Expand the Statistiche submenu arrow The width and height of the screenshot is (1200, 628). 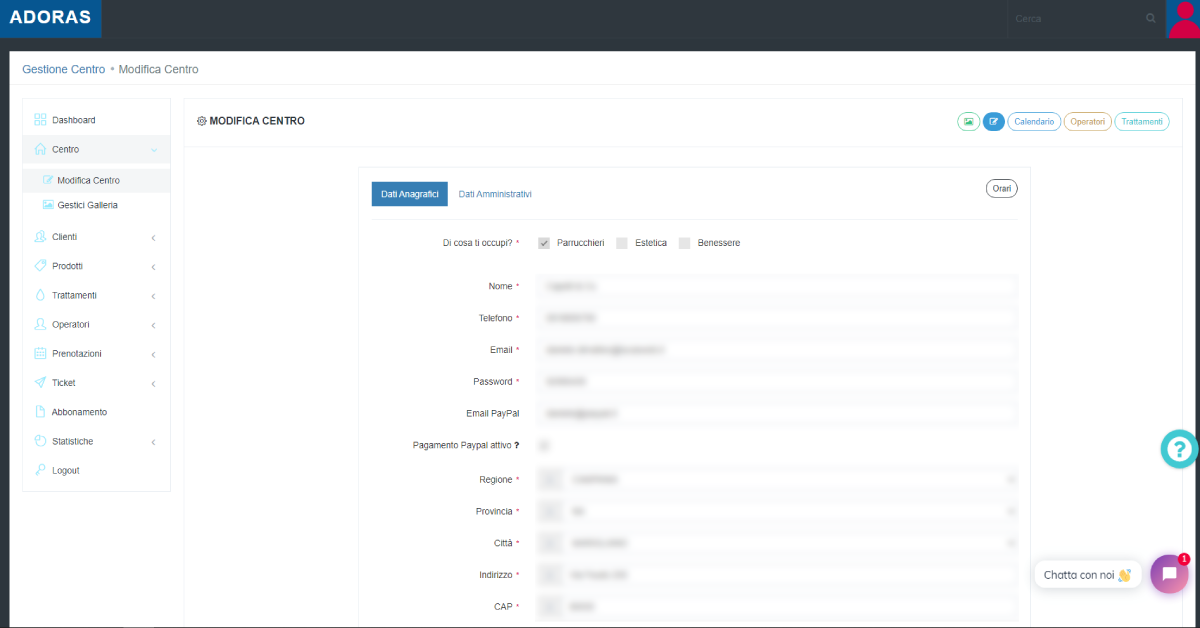(x=153, y=442)
